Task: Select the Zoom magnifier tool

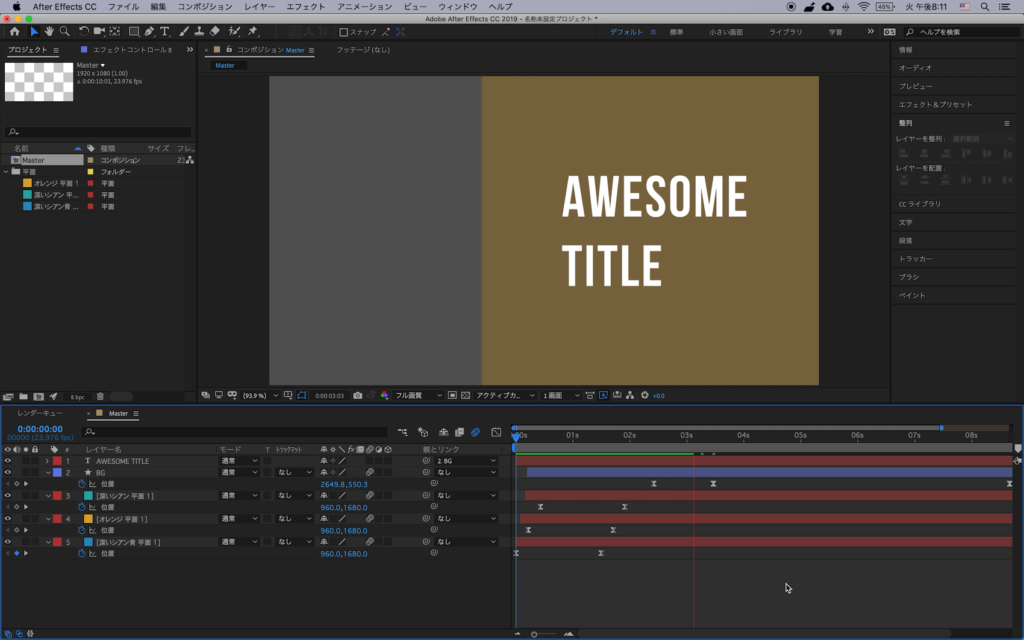Action: (65, 32)
